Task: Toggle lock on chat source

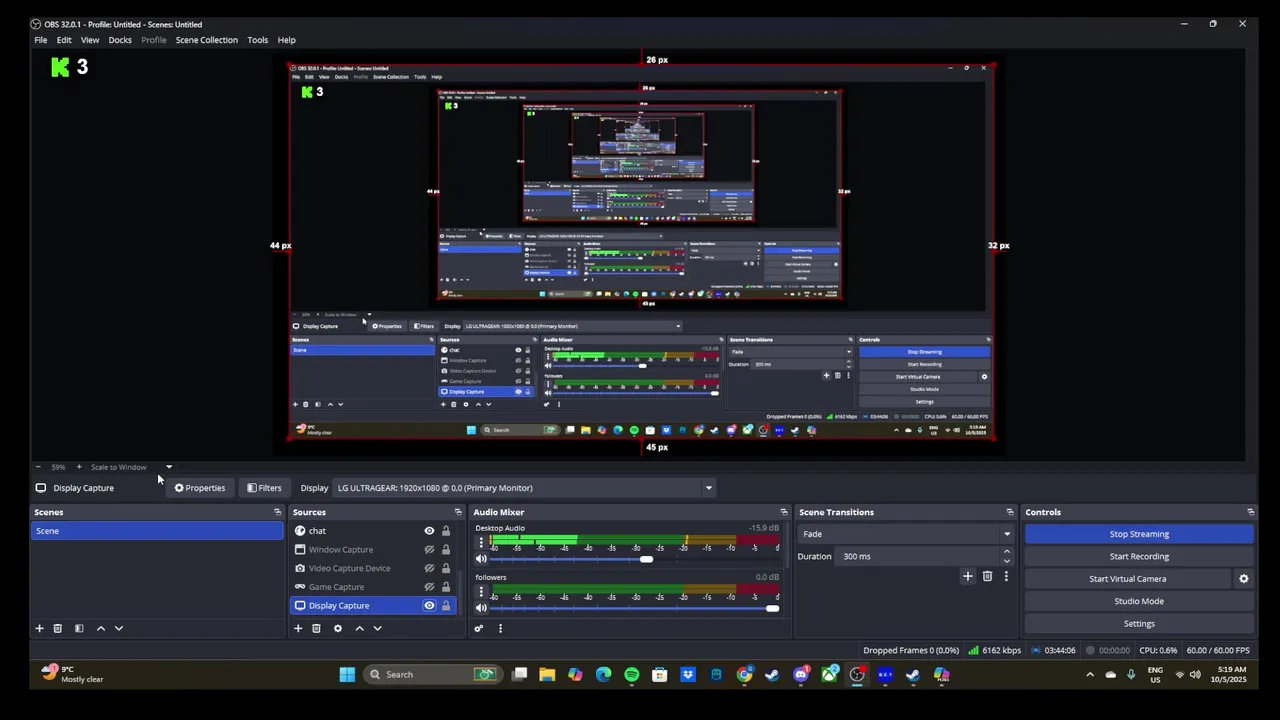Action: coord(446,531)
